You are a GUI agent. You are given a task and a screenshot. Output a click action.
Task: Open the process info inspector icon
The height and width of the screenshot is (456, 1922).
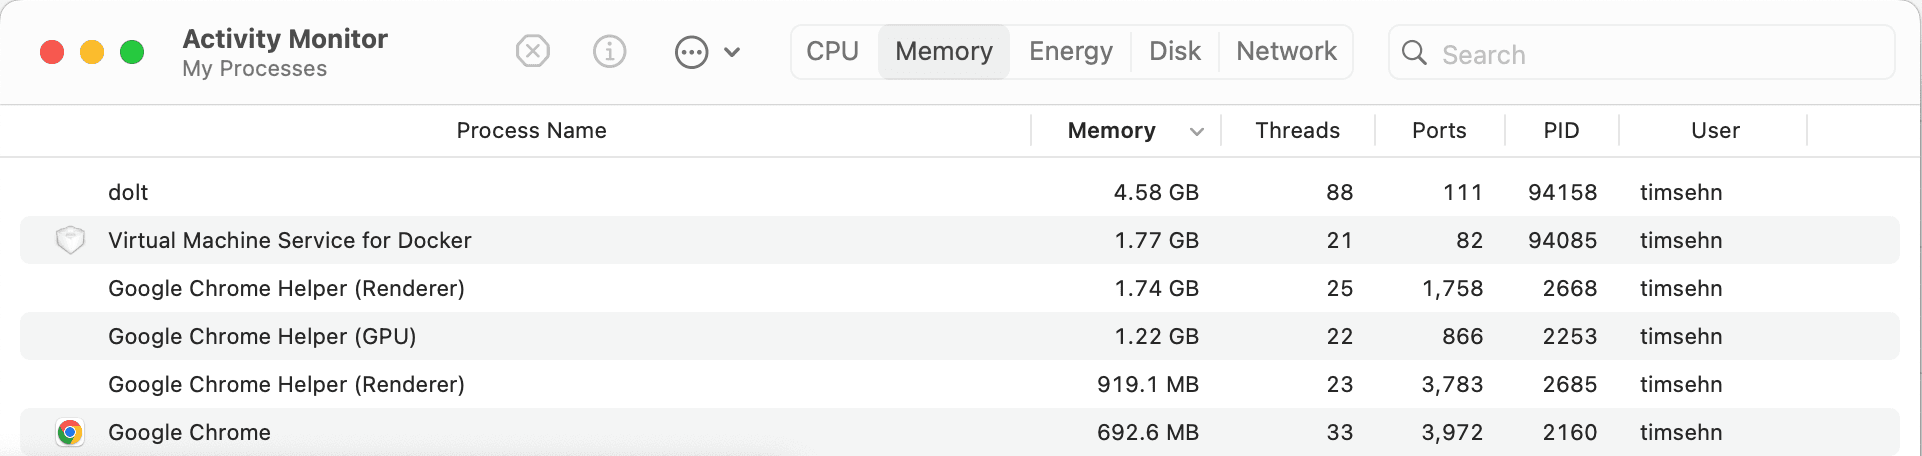(609, 51)
